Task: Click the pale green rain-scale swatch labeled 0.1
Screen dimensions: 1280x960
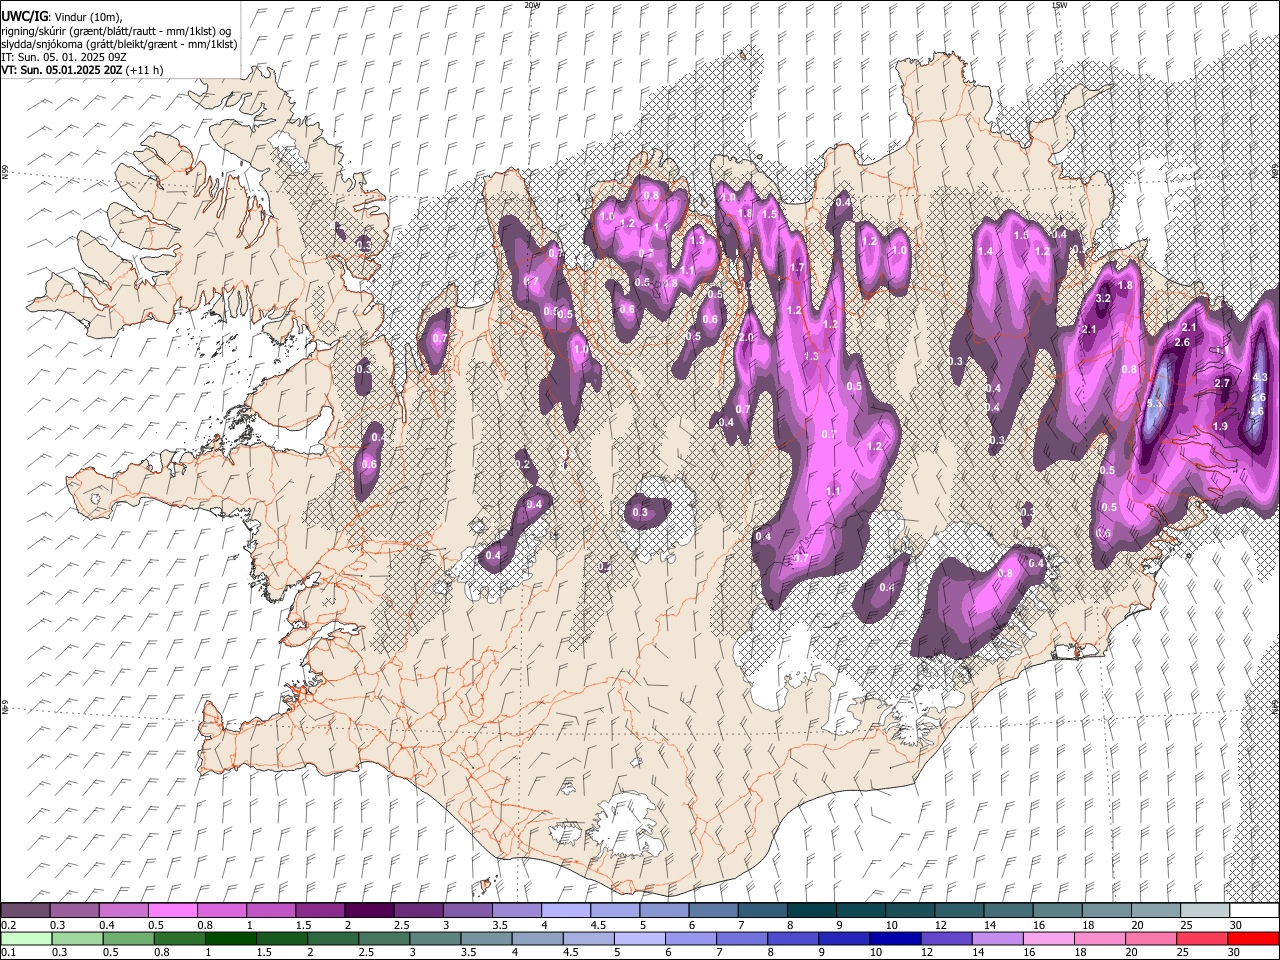Action: (27, 938)
